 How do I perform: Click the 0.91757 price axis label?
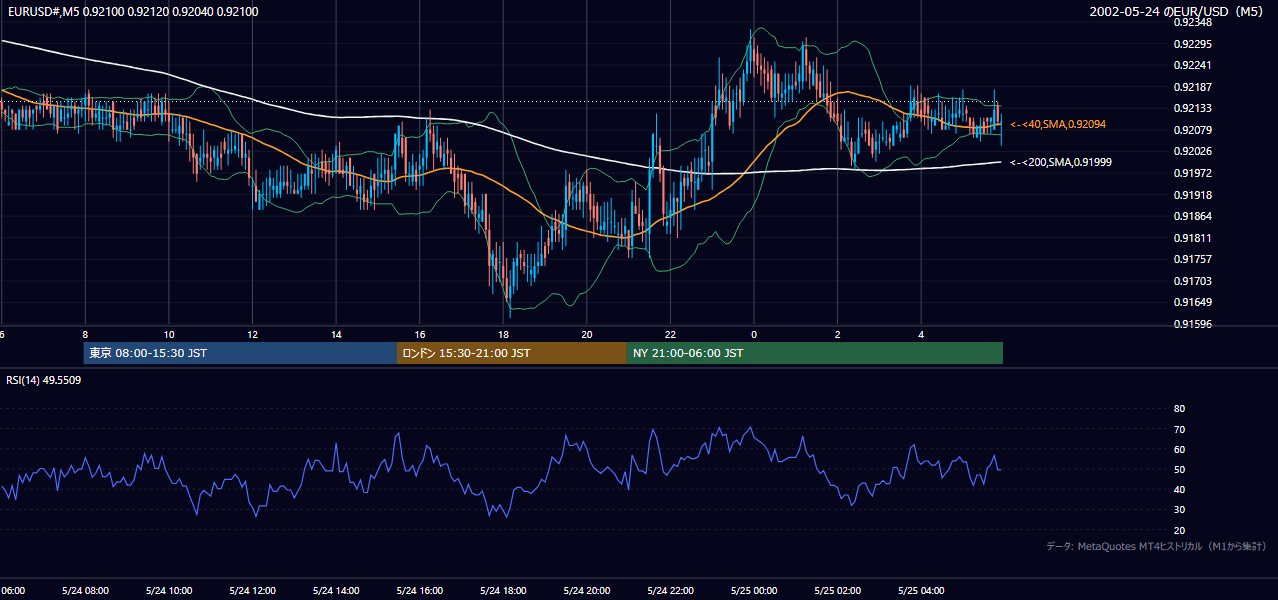point(1194,259)
